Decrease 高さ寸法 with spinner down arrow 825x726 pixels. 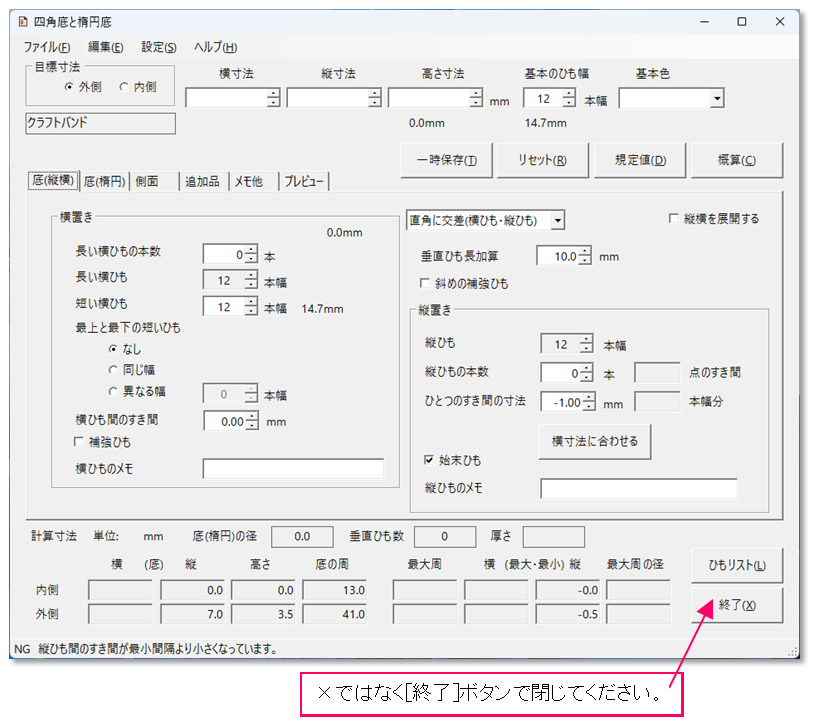(x=476, y=103)
